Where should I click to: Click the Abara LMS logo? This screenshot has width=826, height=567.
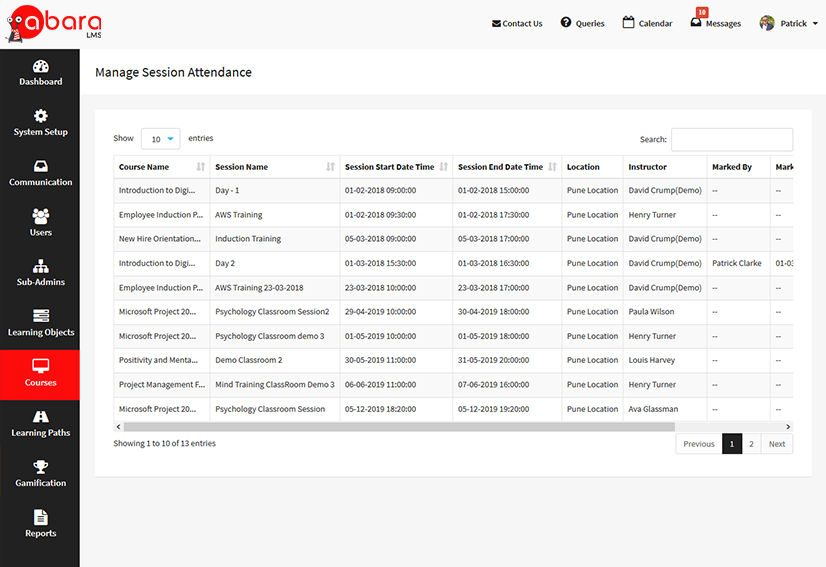click(54, 24)
